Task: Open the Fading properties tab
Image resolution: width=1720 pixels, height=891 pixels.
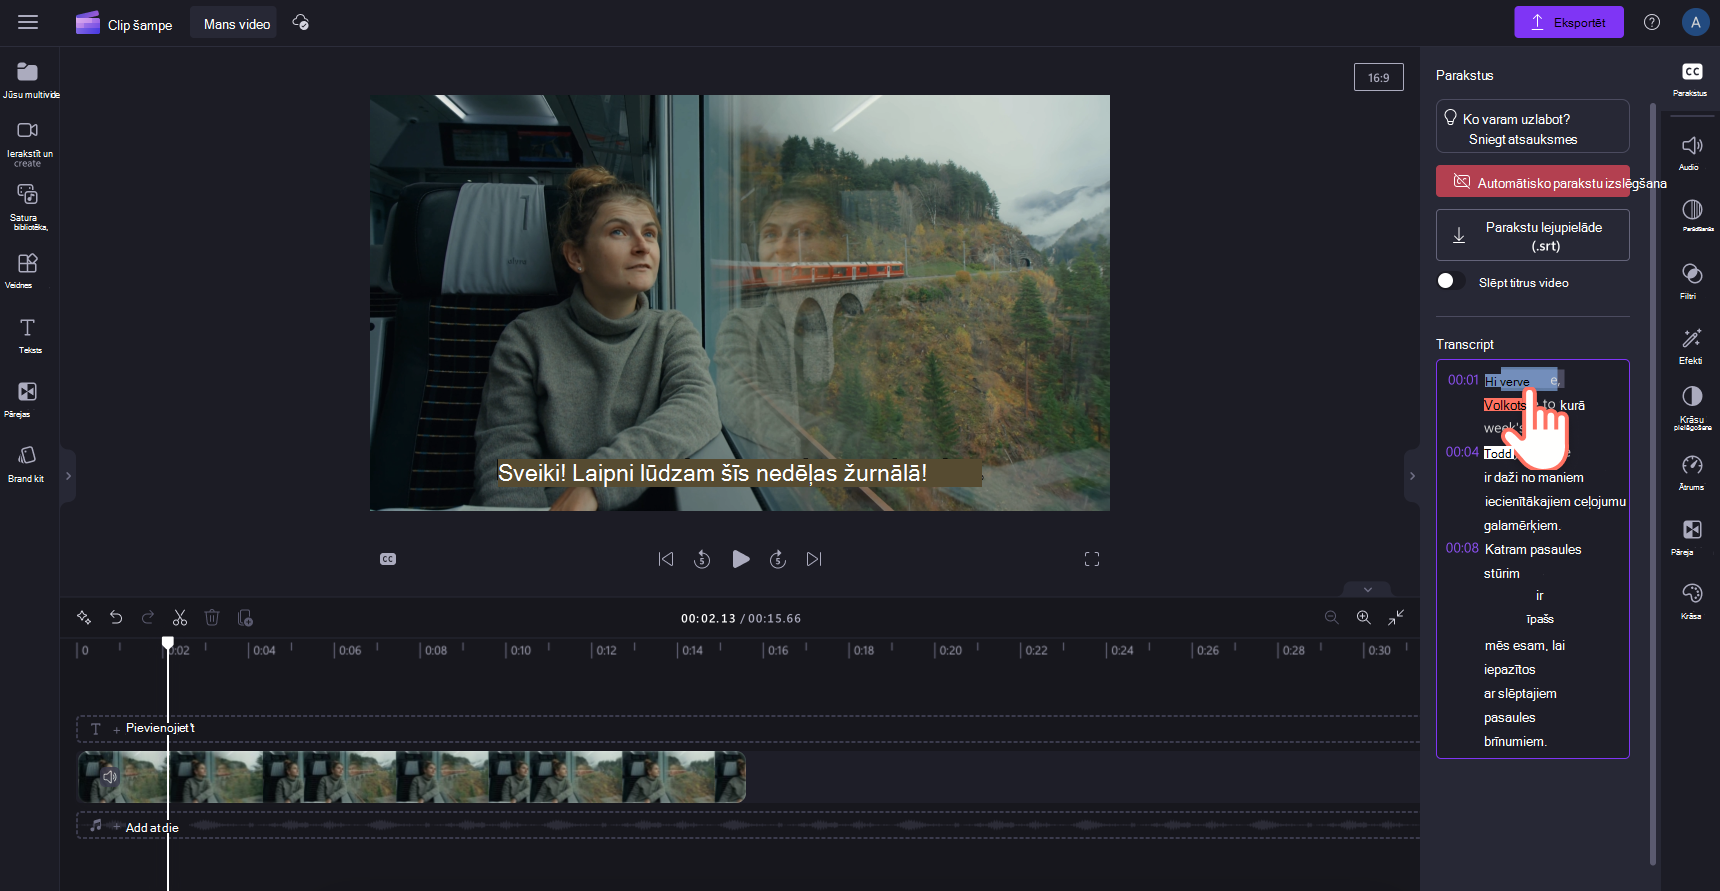Action: (1693, 216)
